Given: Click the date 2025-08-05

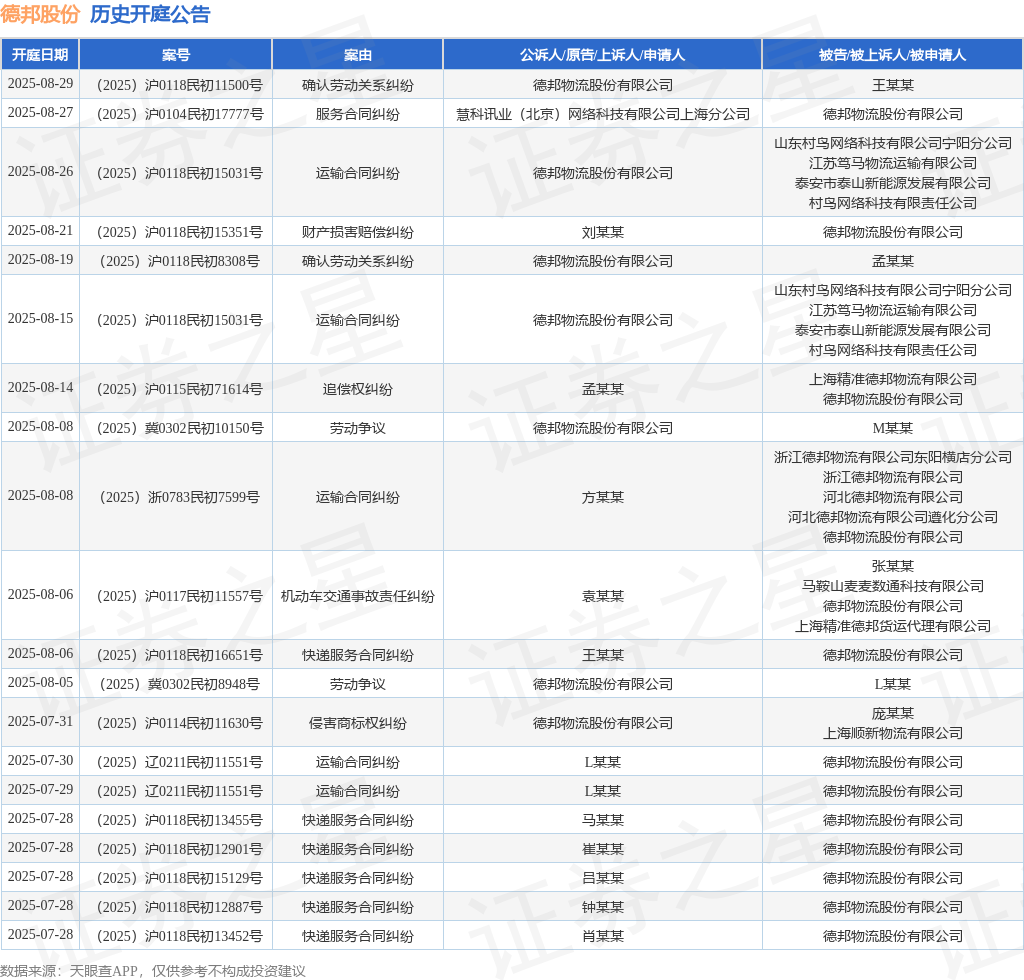Looking at the screenshot, I should click(x=40, y=682).
